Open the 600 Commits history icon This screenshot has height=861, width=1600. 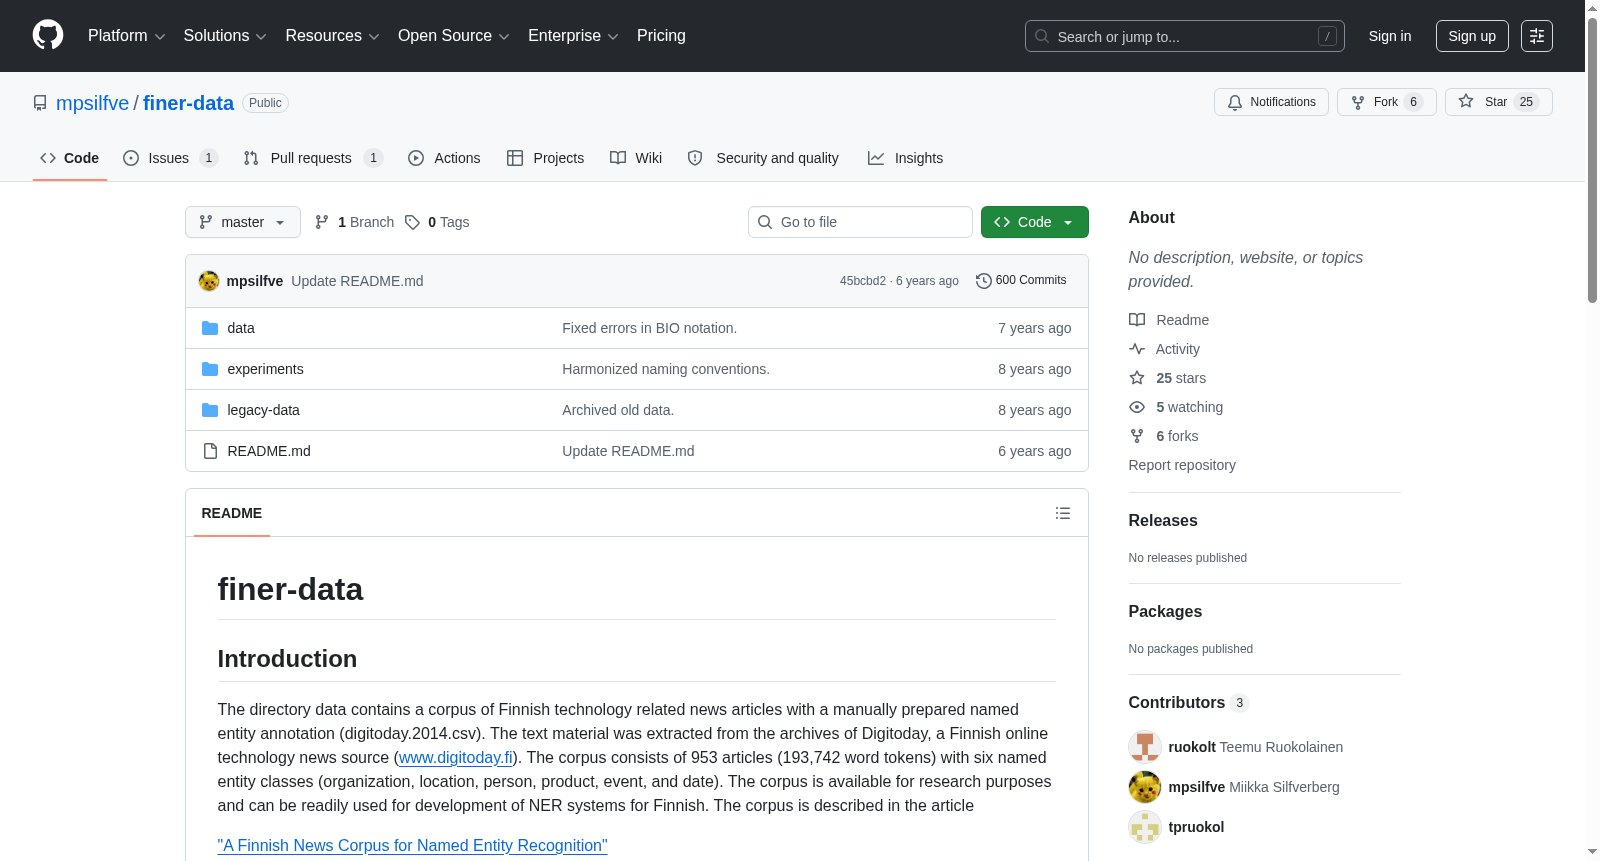(983, 281)
